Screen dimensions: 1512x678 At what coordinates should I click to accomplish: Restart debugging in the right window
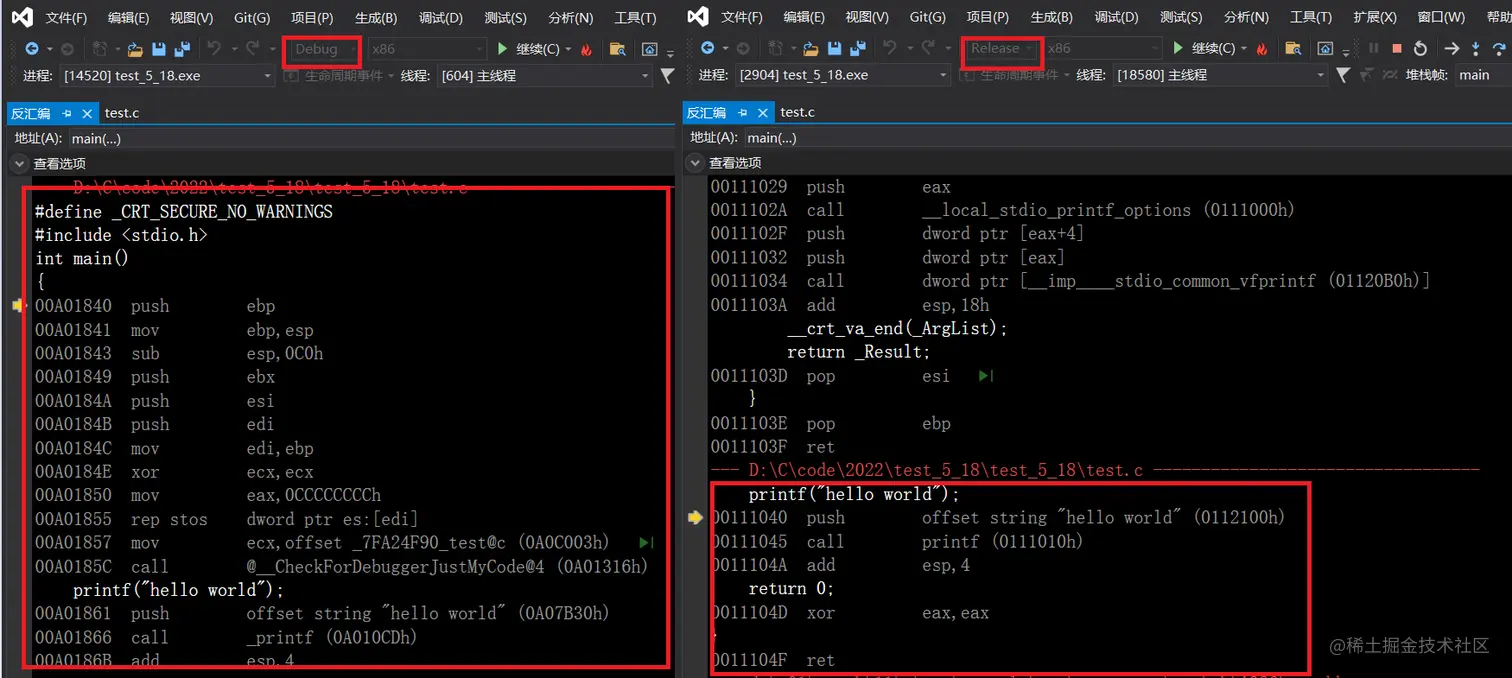tap(1420, 48)
